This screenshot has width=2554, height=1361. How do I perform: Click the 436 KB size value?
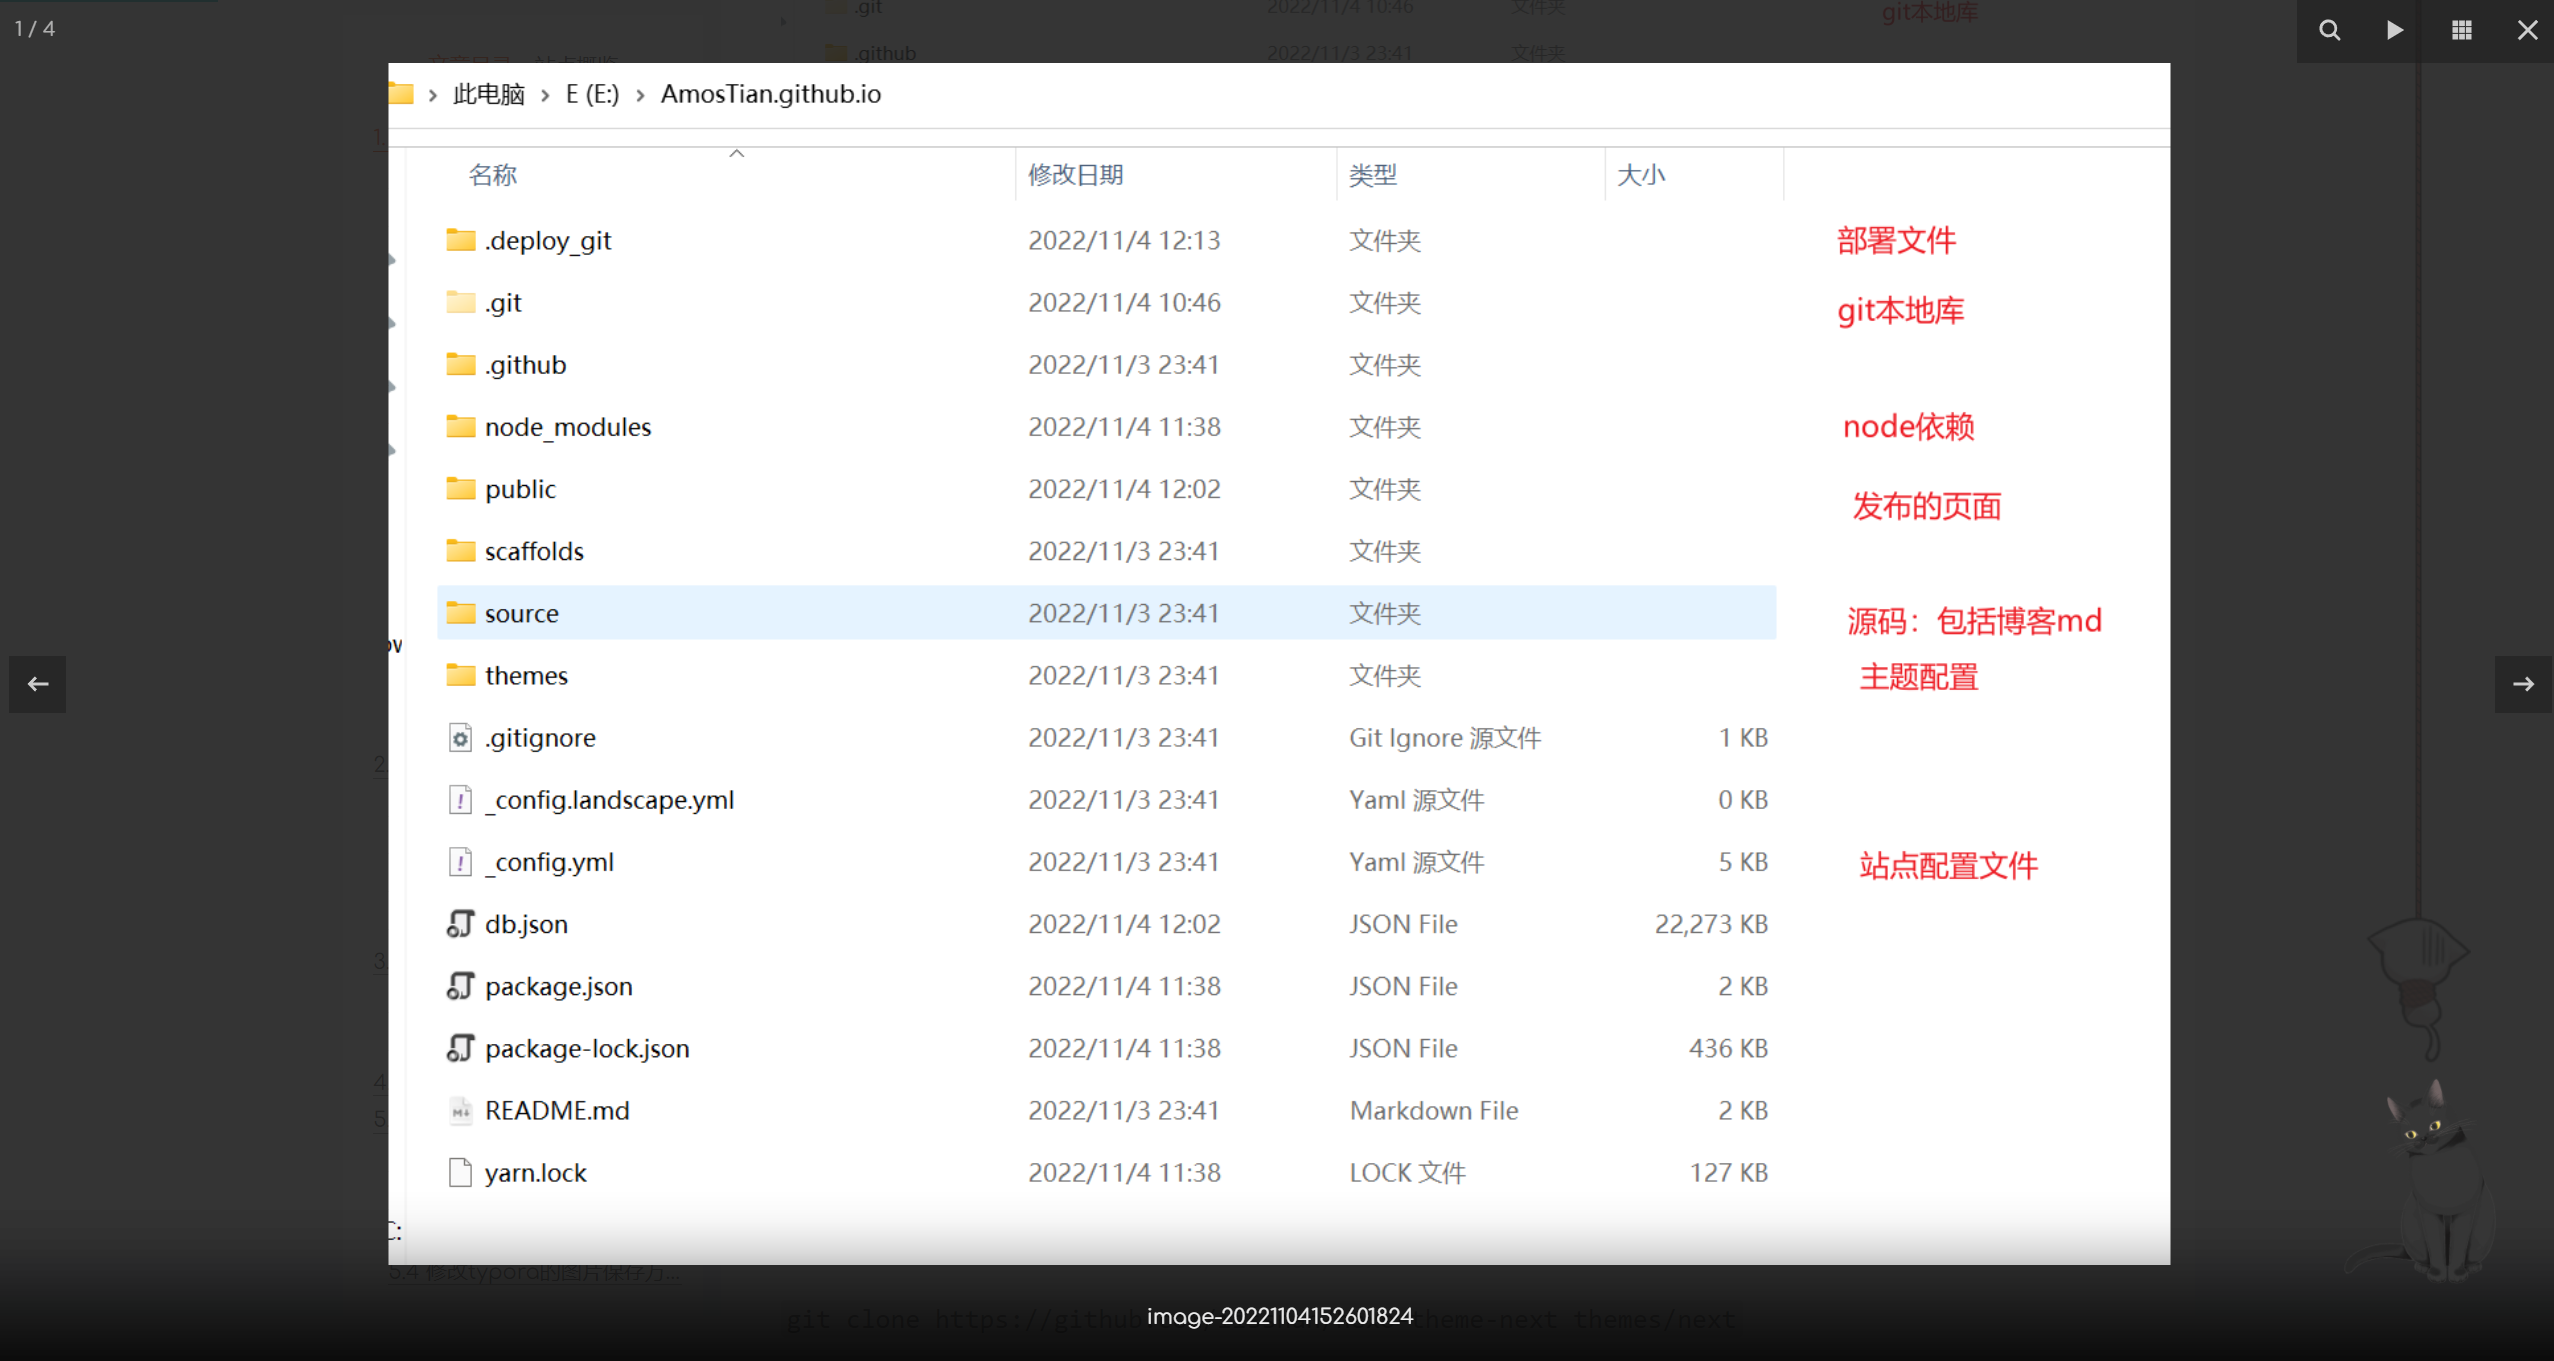1728,1048
